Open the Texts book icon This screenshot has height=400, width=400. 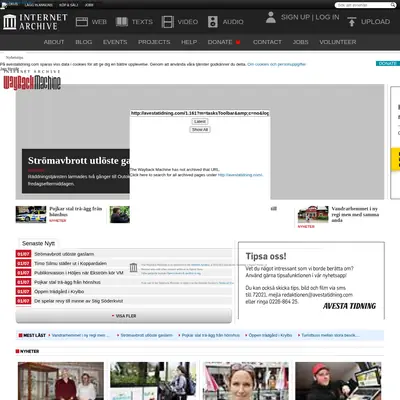pos(122,22)
